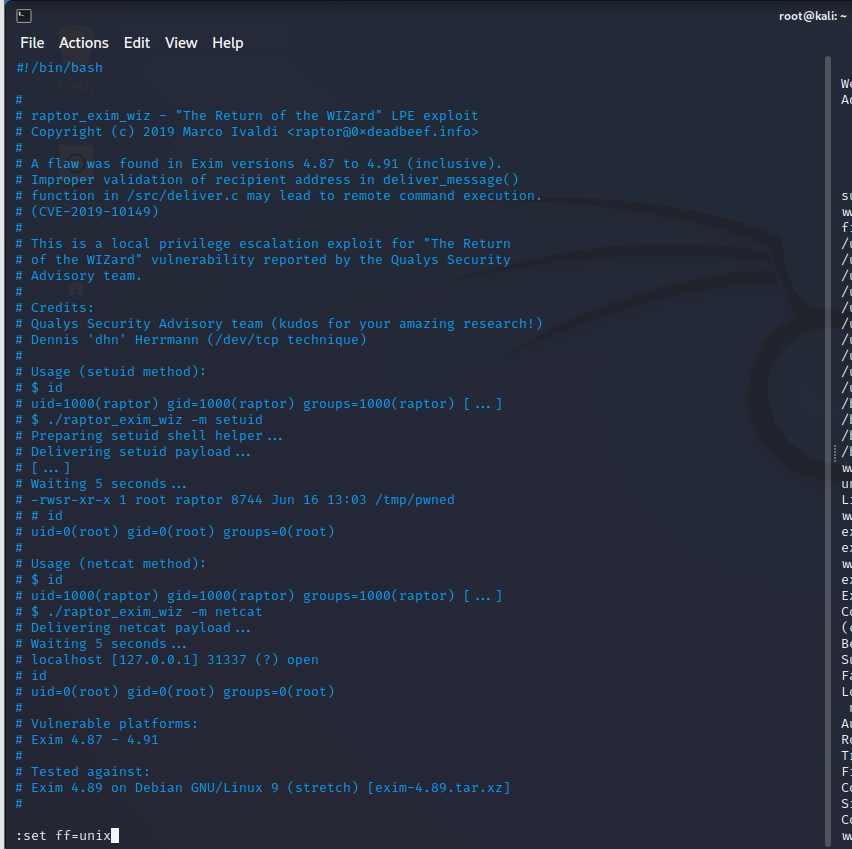Click the 'Preparing setuid shell helper...' line

click(x=149, y=435)
